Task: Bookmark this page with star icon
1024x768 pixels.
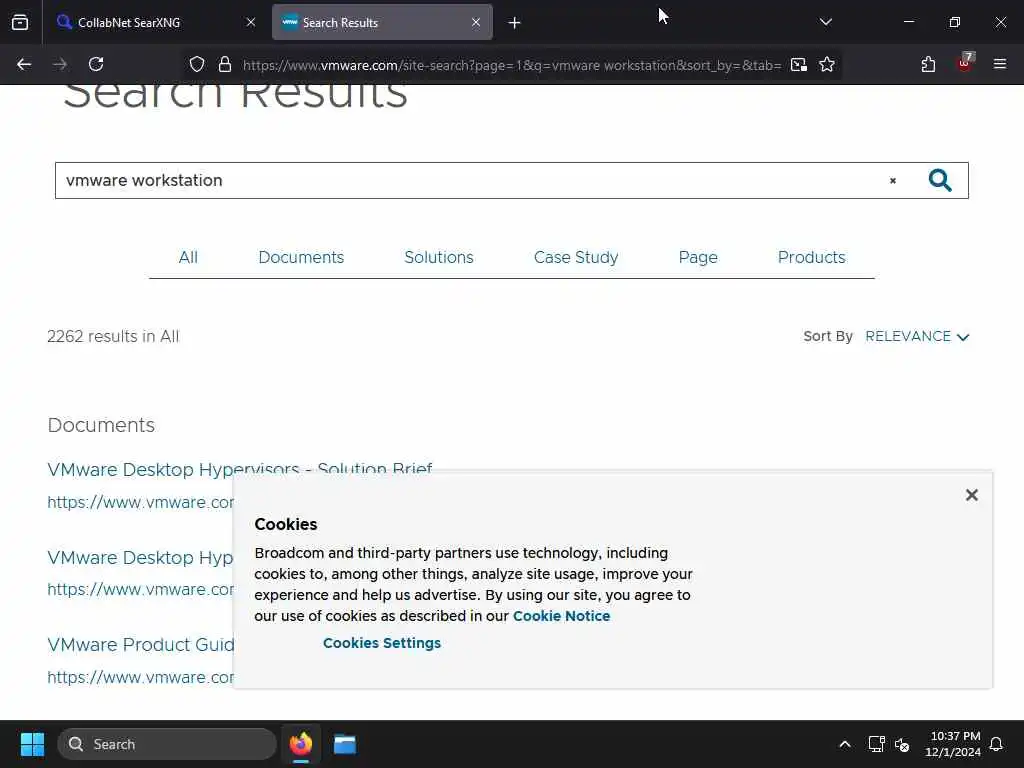Action: (827, 64)
